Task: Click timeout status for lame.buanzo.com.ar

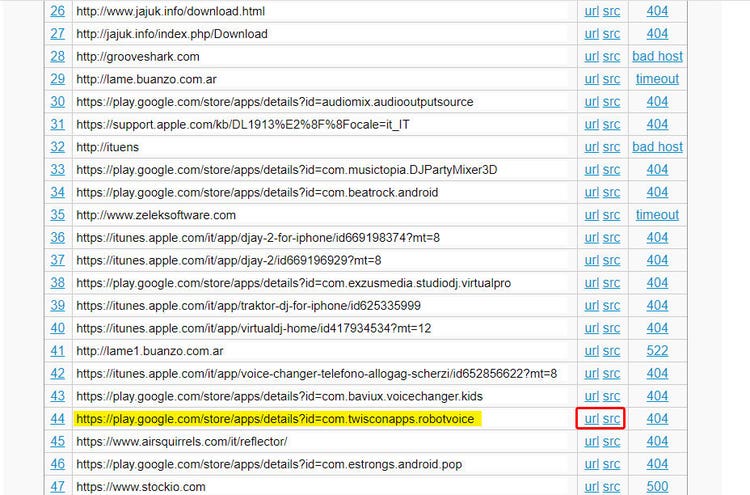Action: tap(657, 79)
